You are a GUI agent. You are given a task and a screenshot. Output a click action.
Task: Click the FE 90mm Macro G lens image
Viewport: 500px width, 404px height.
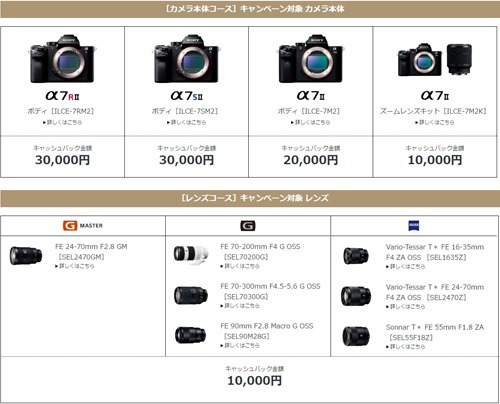[191, 335]
